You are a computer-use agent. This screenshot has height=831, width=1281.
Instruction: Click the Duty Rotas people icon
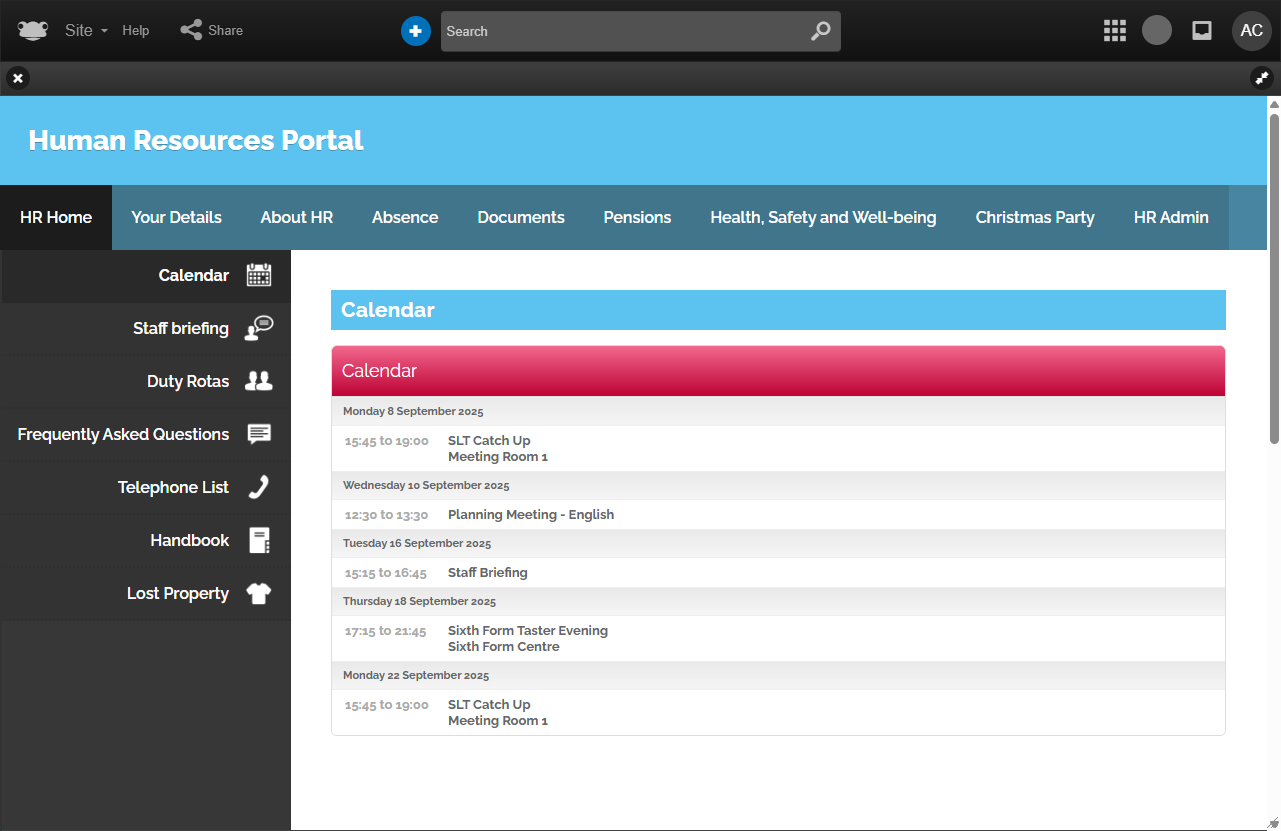259,381
